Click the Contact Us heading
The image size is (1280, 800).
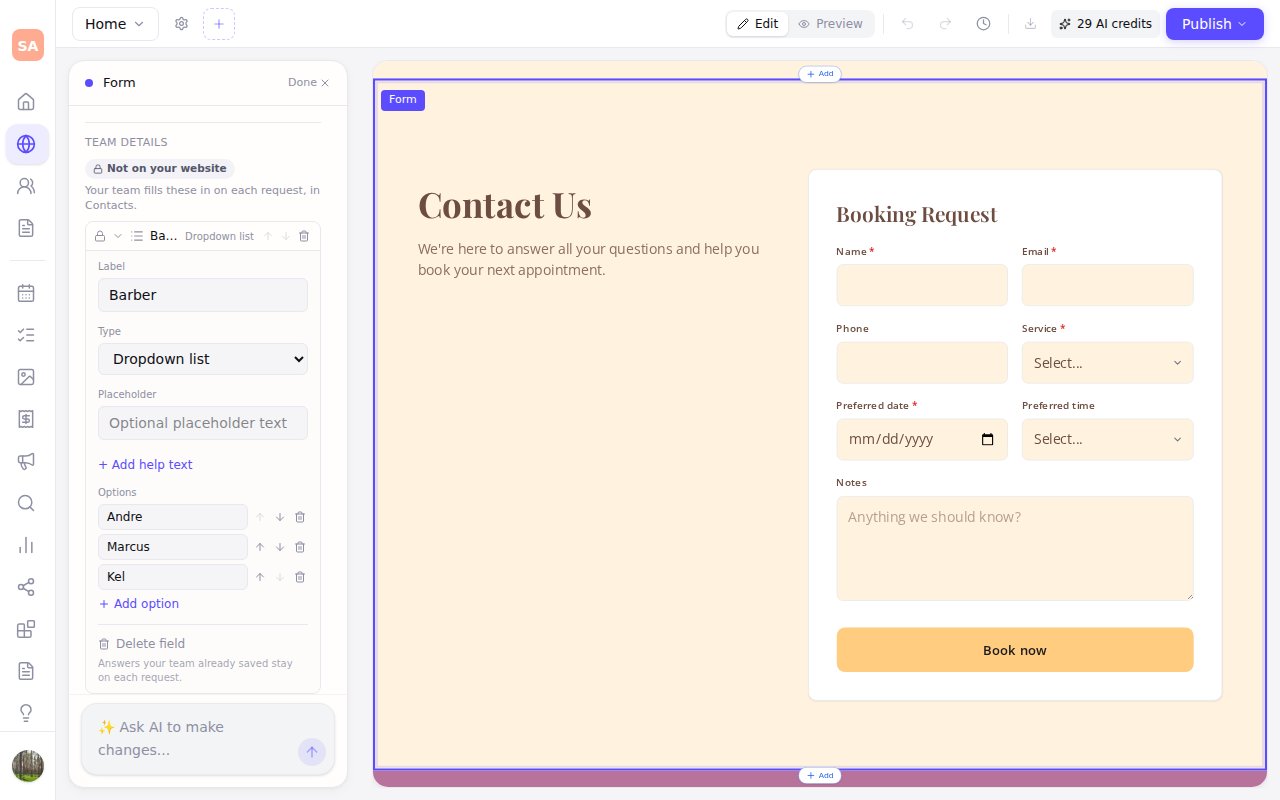[505, 205]
